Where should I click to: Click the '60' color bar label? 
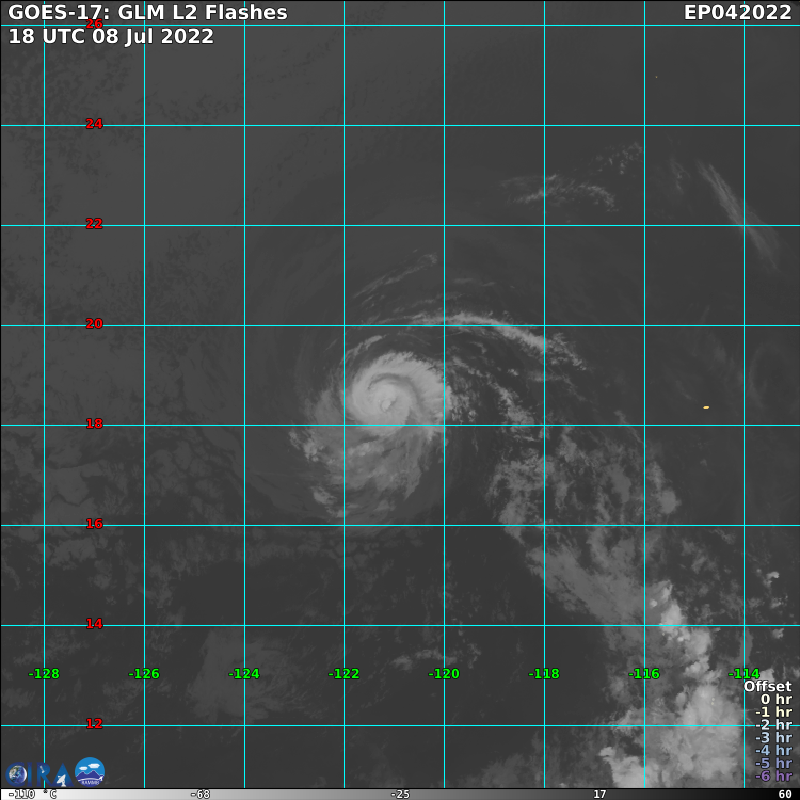pos(785,794)
